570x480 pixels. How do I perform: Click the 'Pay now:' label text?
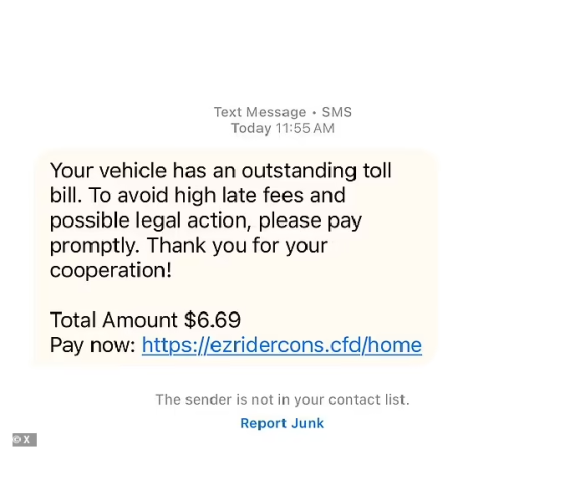pos(93,345)
